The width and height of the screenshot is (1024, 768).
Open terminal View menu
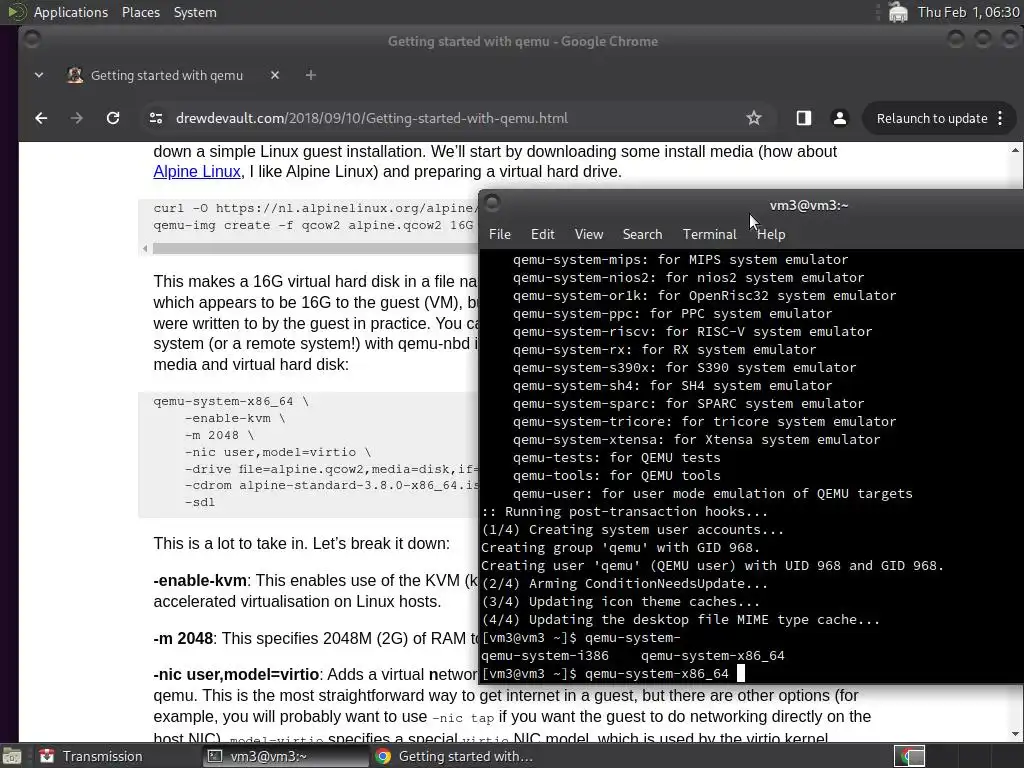tap(588, 234)
